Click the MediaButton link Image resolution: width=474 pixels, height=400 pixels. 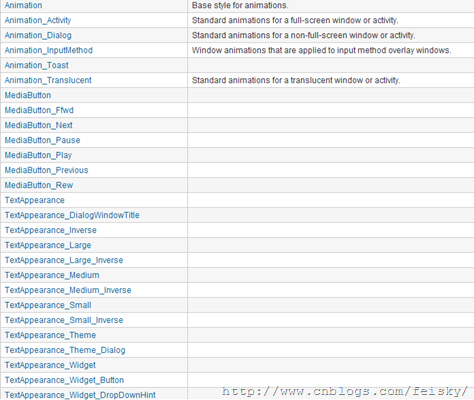pos(28,95)
